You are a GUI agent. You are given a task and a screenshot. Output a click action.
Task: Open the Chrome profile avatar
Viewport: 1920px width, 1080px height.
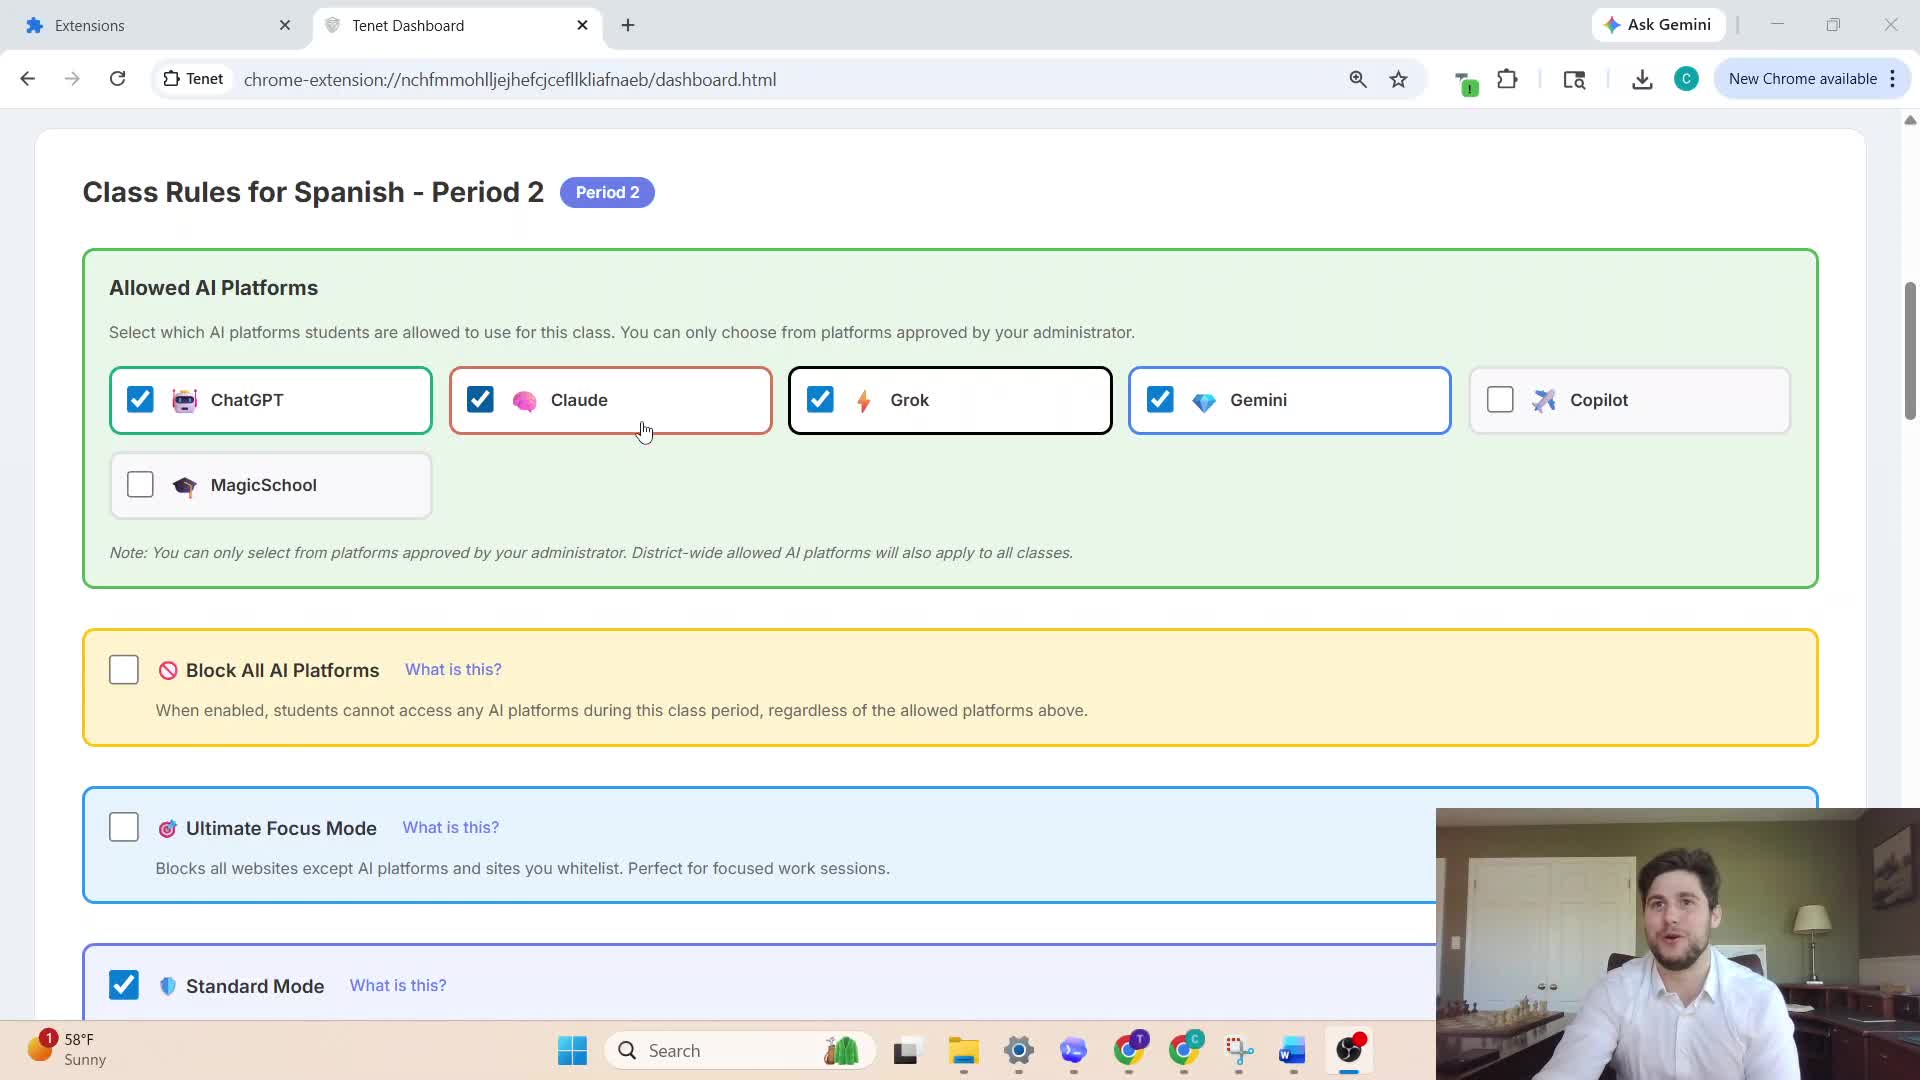coord(1686,79)
